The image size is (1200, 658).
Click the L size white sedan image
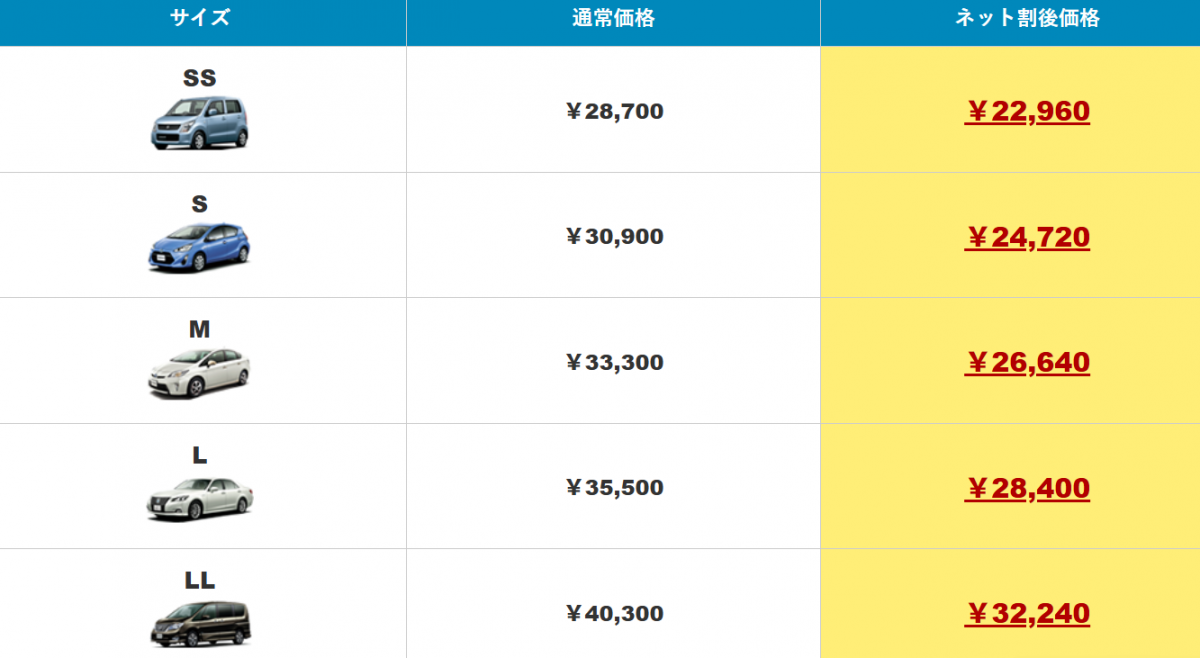tap(199, 498)
